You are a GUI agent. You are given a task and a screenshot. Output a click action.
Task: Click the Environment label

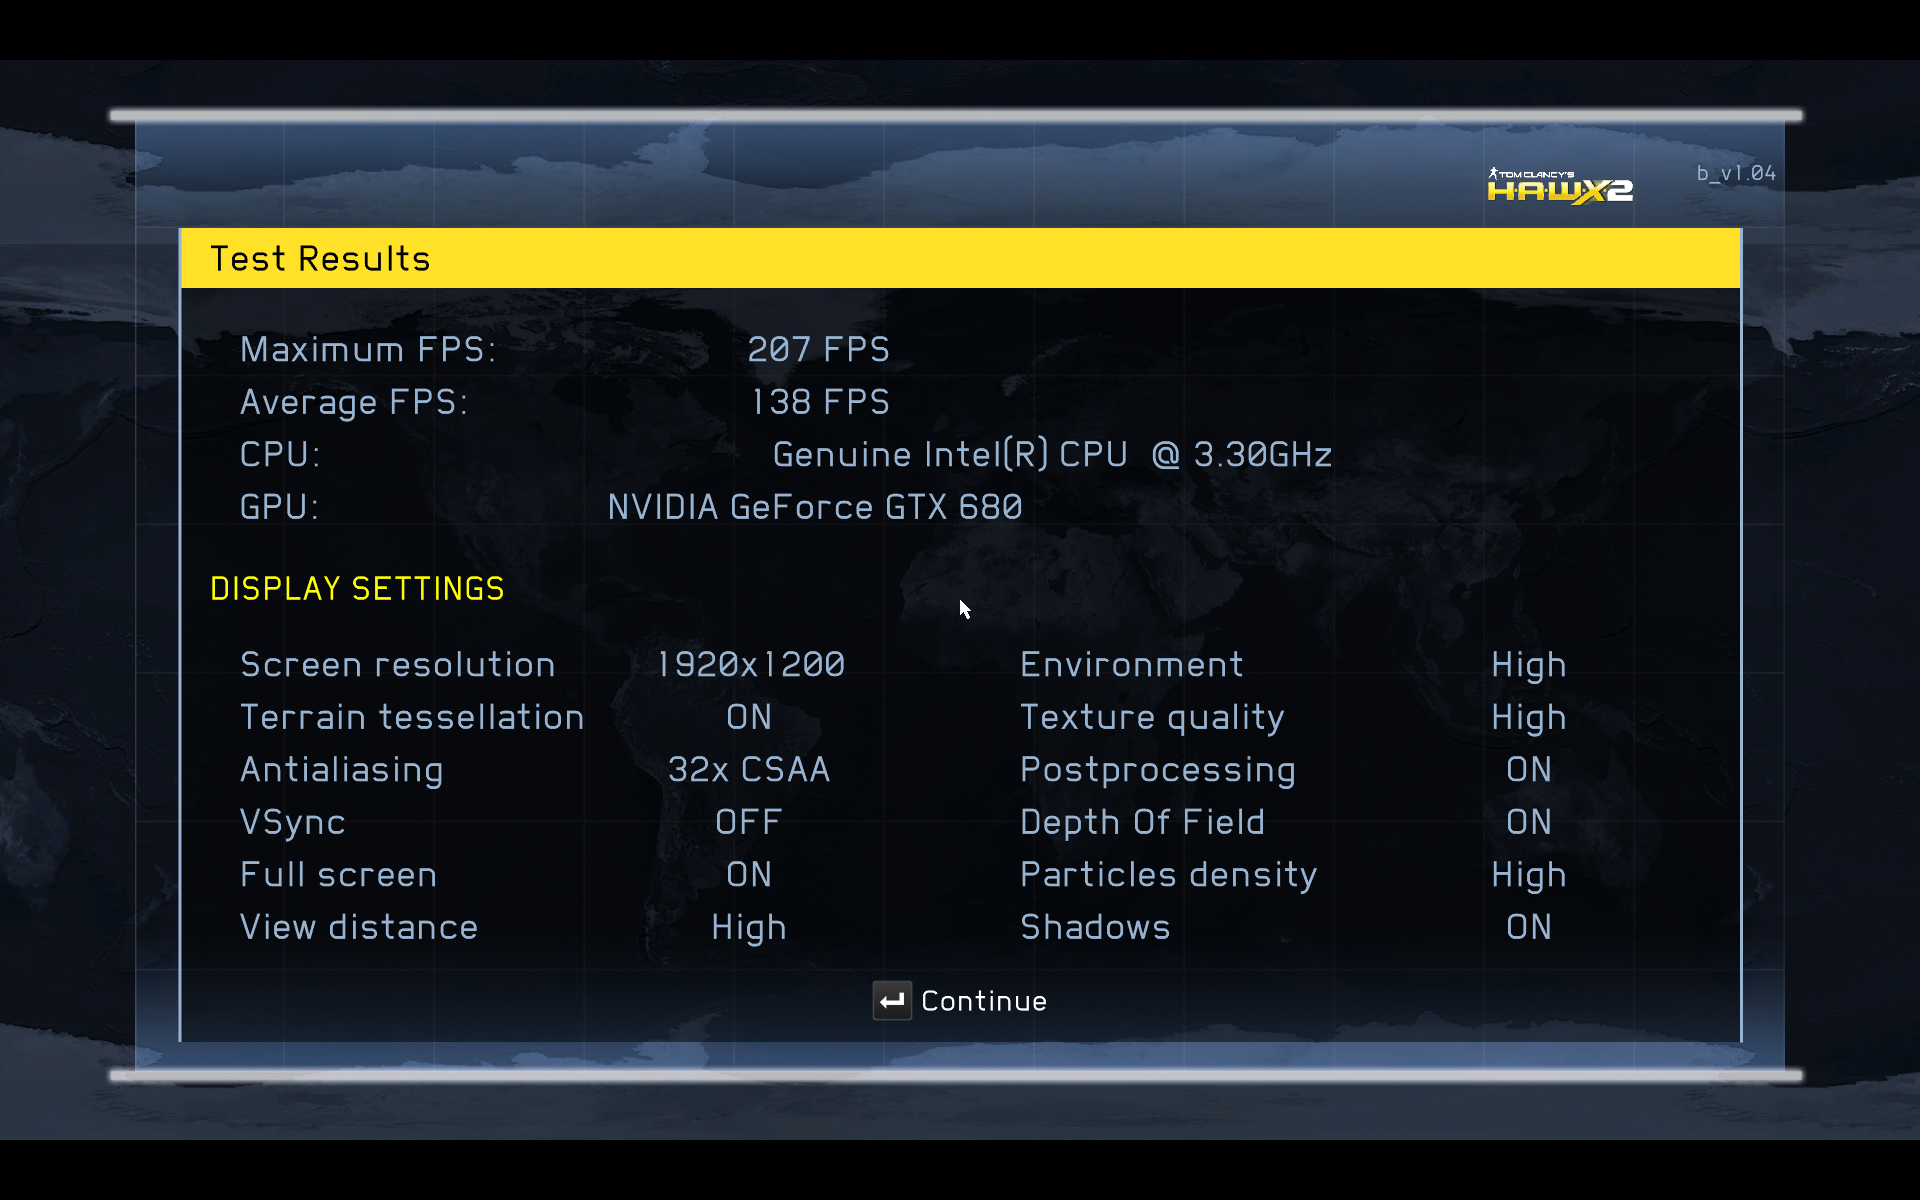coord(1132,665)
